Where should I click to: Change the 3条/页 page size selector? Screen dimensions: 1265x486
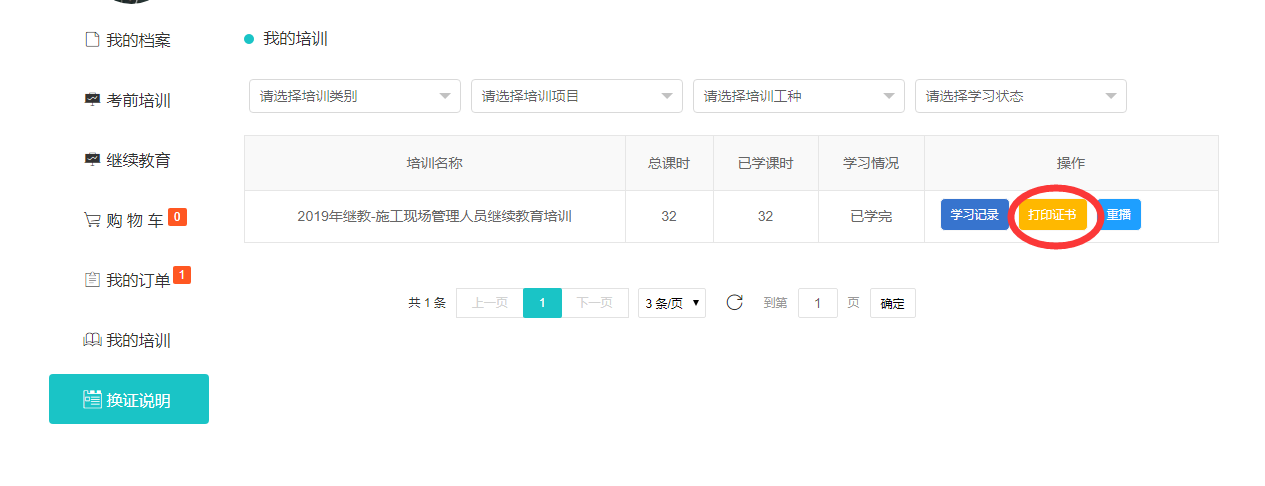[671, 303]
